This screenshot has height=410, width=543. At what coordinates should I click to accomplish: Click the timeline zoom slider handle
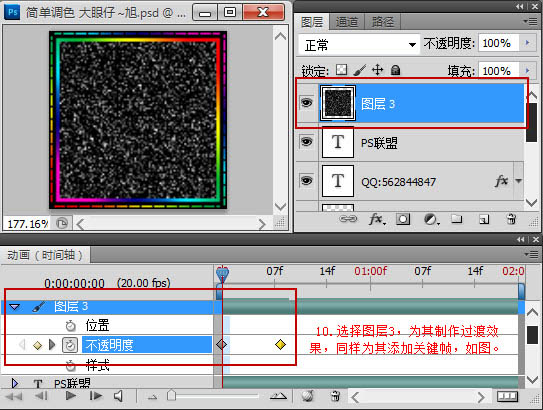pyautogui.click(x=171, y=395)
